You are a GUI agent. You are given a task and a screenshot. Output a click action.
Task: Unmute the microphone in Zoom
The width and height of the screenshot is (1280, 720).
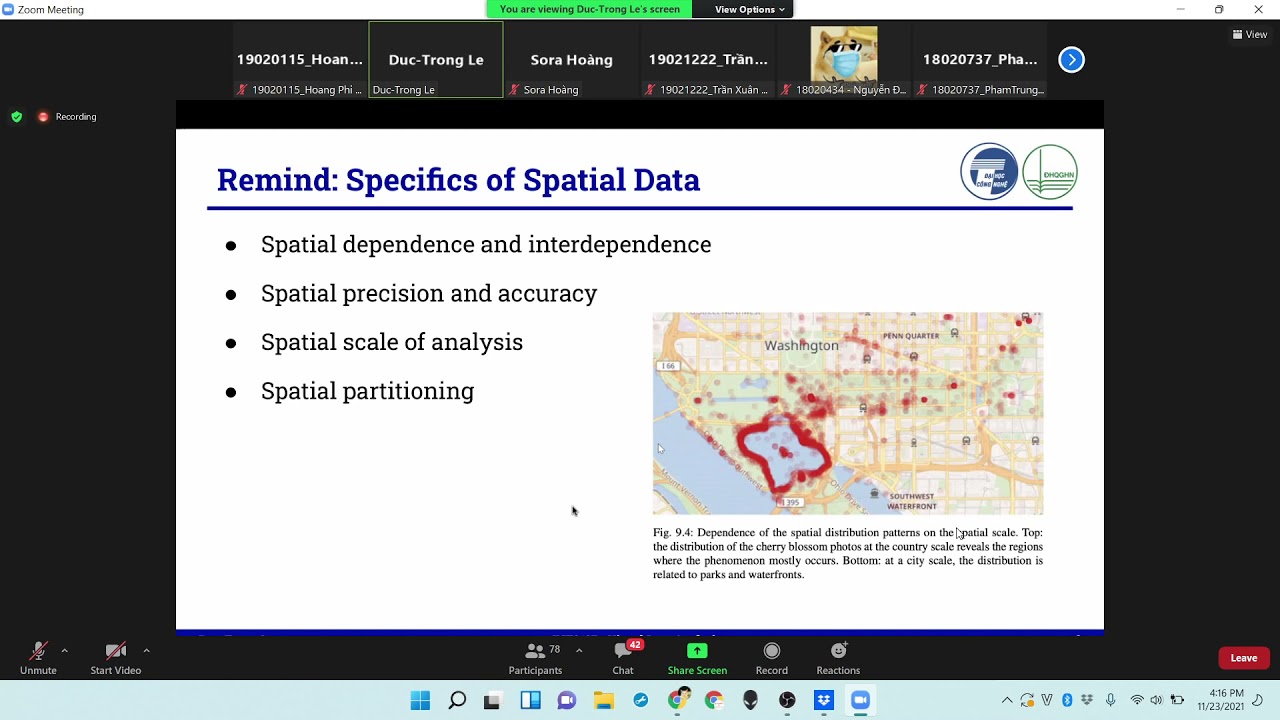pyautogui.click(x=38, y=659)
